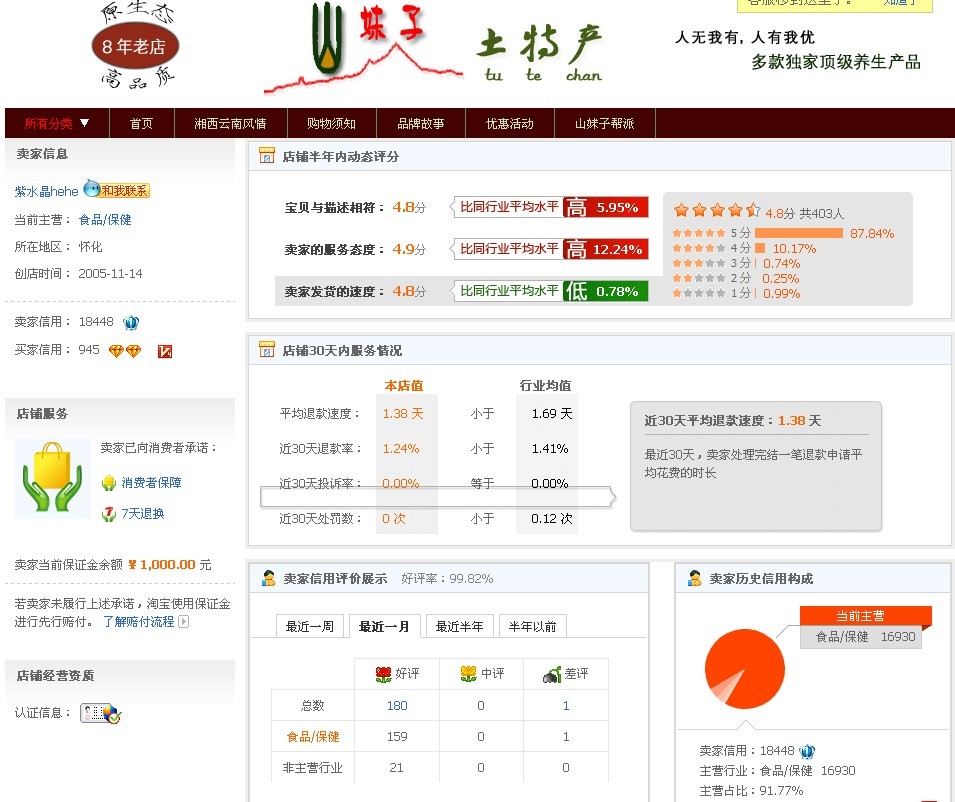Click the buyer credit diamond icons

tap(125, 351)
